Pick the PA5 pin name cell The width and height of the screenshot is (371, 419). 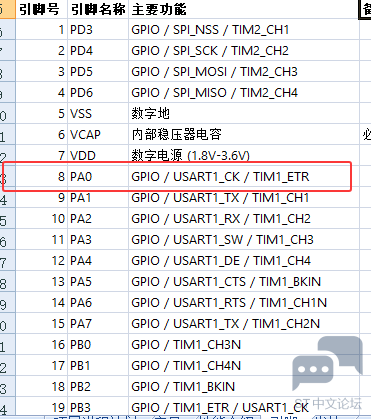pyautogui.click(x=98, y=282)
